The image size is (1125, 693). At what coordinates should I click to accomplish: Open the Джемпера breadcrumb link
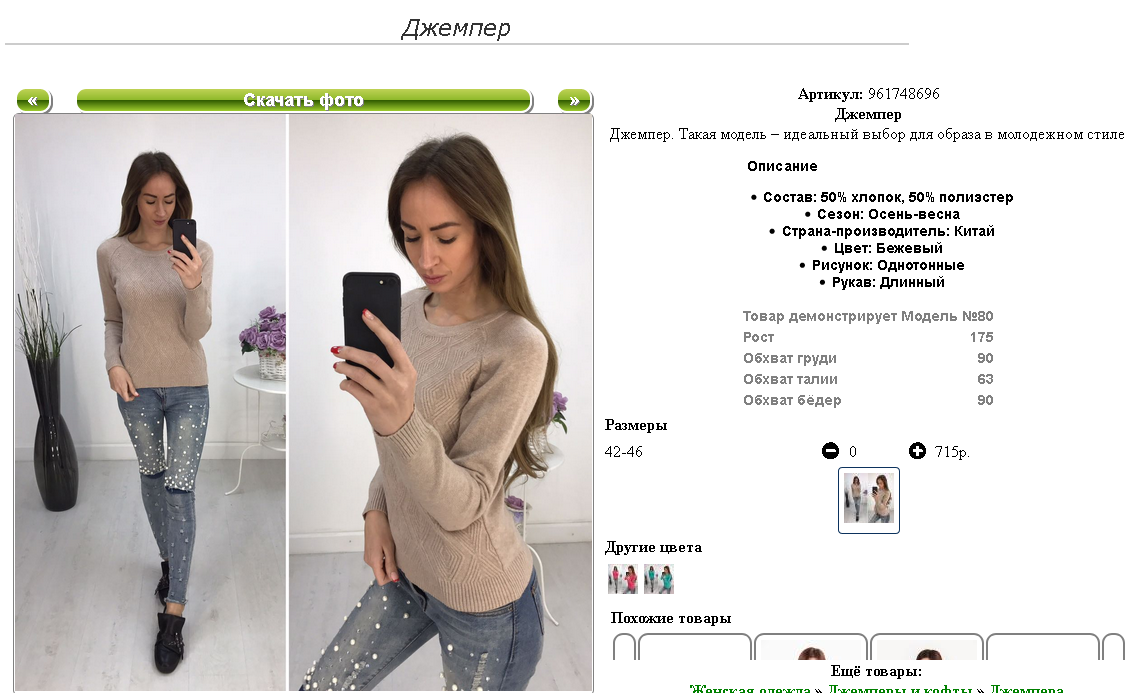tap(1027, 689)
